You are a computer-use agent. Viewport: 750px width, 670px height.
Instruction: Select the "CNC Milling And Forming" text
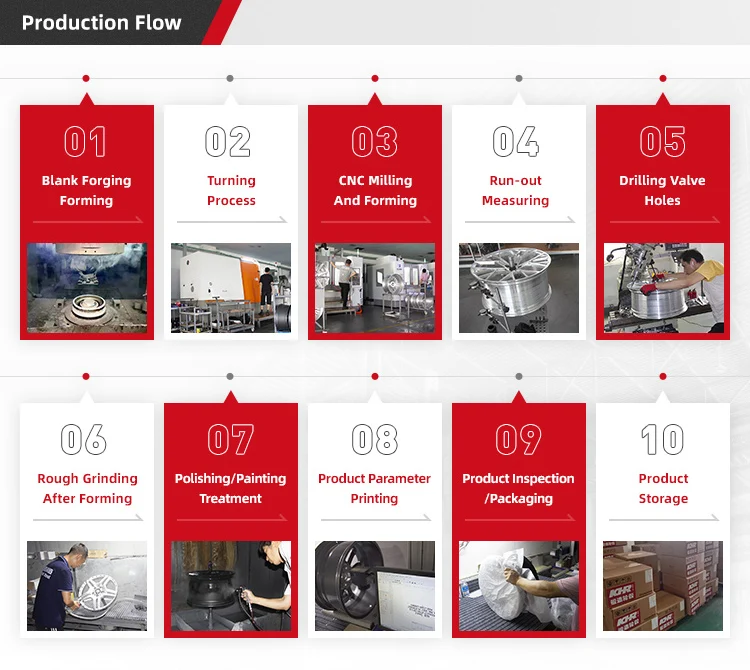pos(375,190)
